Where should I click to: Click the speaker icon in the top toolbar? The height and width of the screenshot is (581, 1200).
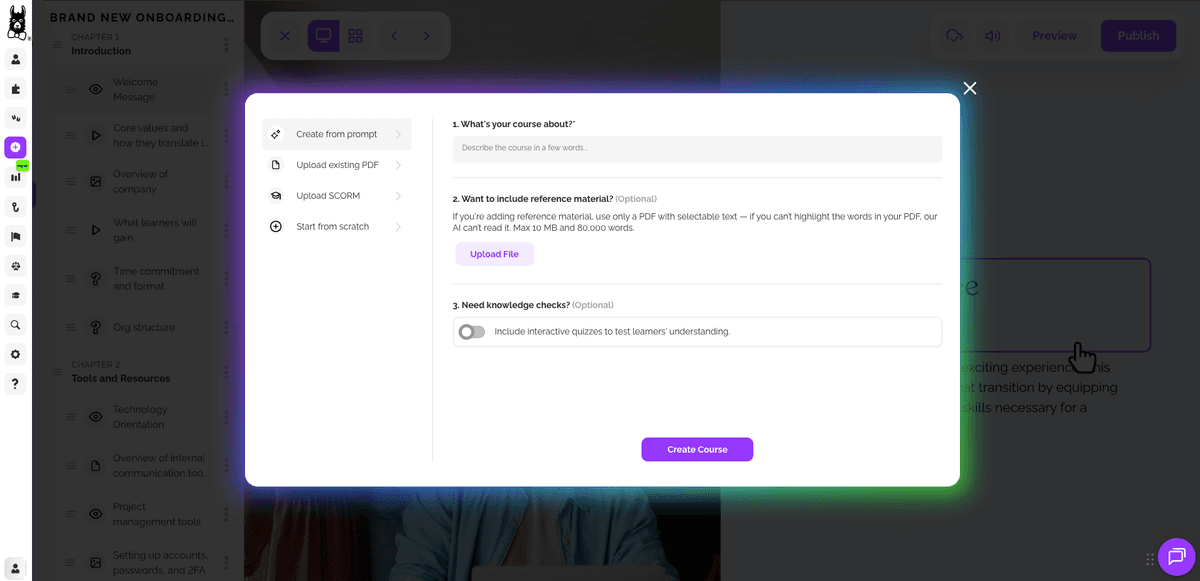992,35
